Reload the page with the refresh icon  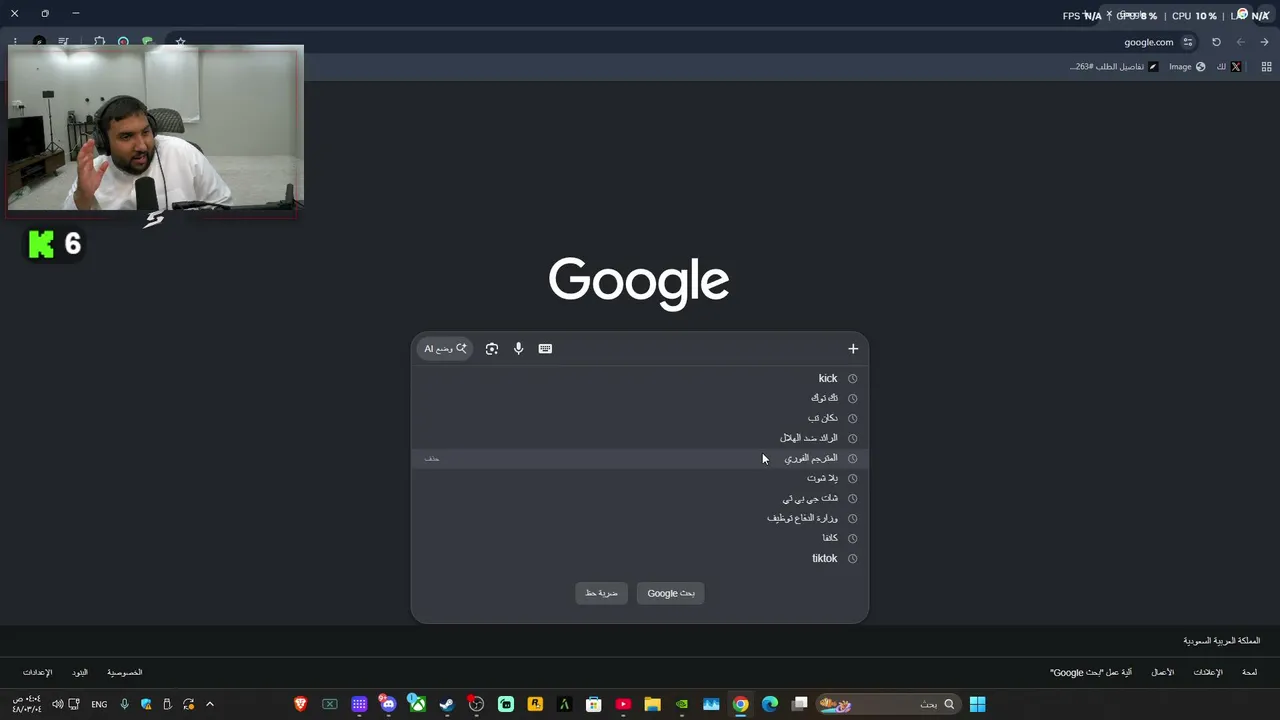pyautogui.click(x=1216, y=42)
